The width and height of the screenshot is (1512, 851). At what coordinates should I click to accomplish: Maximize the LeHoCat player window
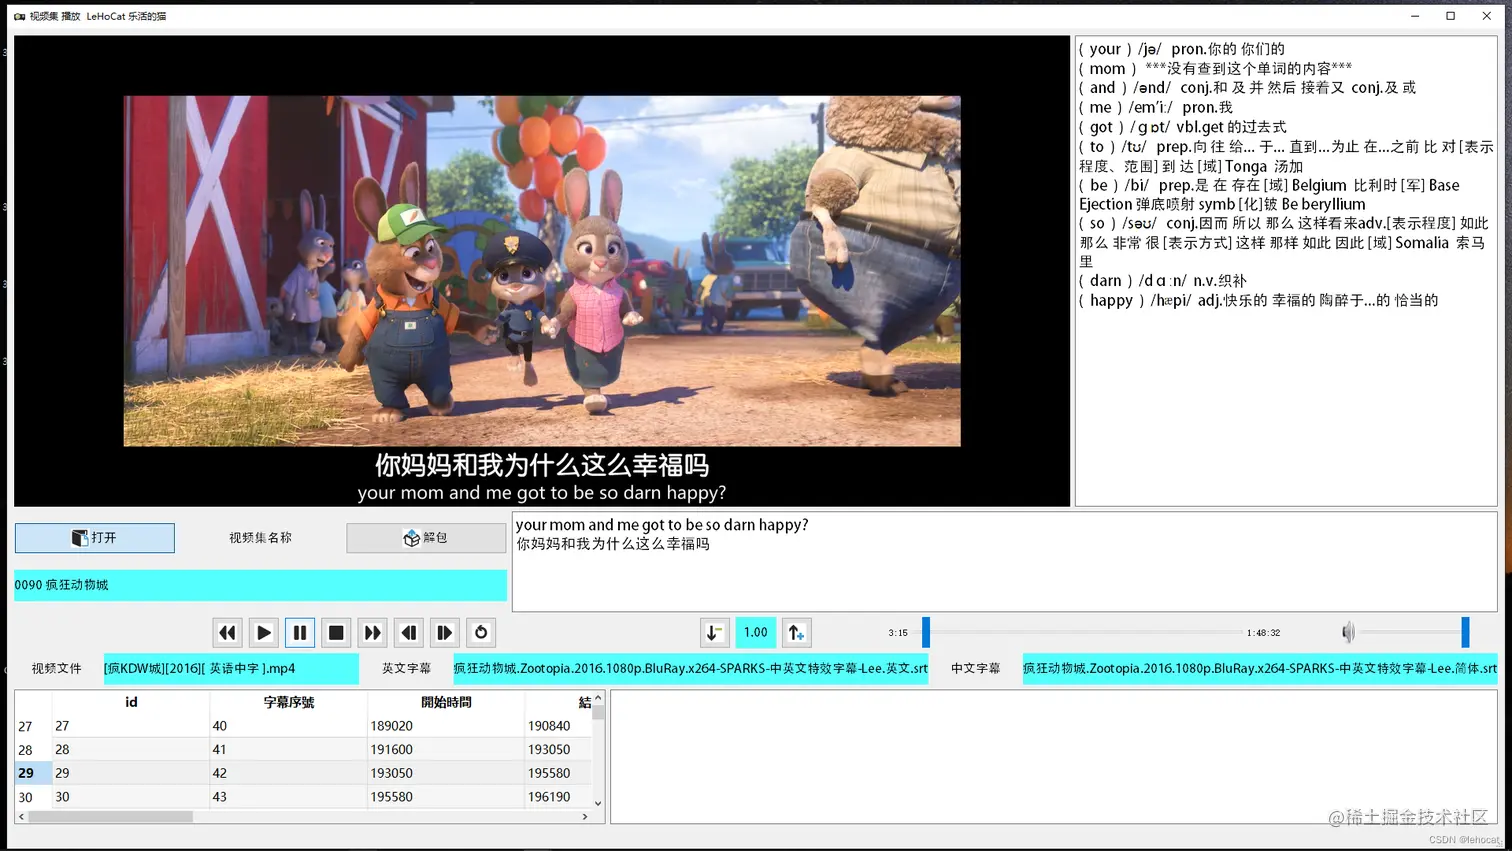(x=1450, y=16)
